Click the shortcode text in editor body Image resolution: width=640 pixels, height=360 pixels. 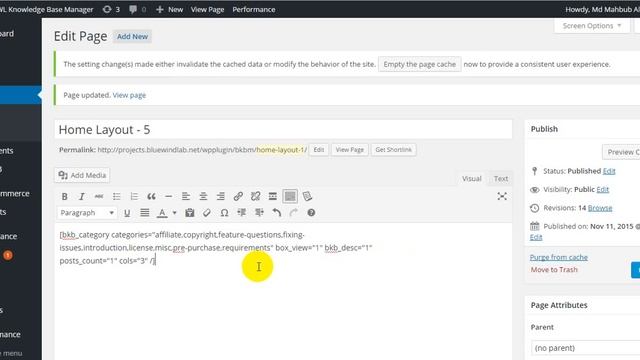[x=216, y=247]
